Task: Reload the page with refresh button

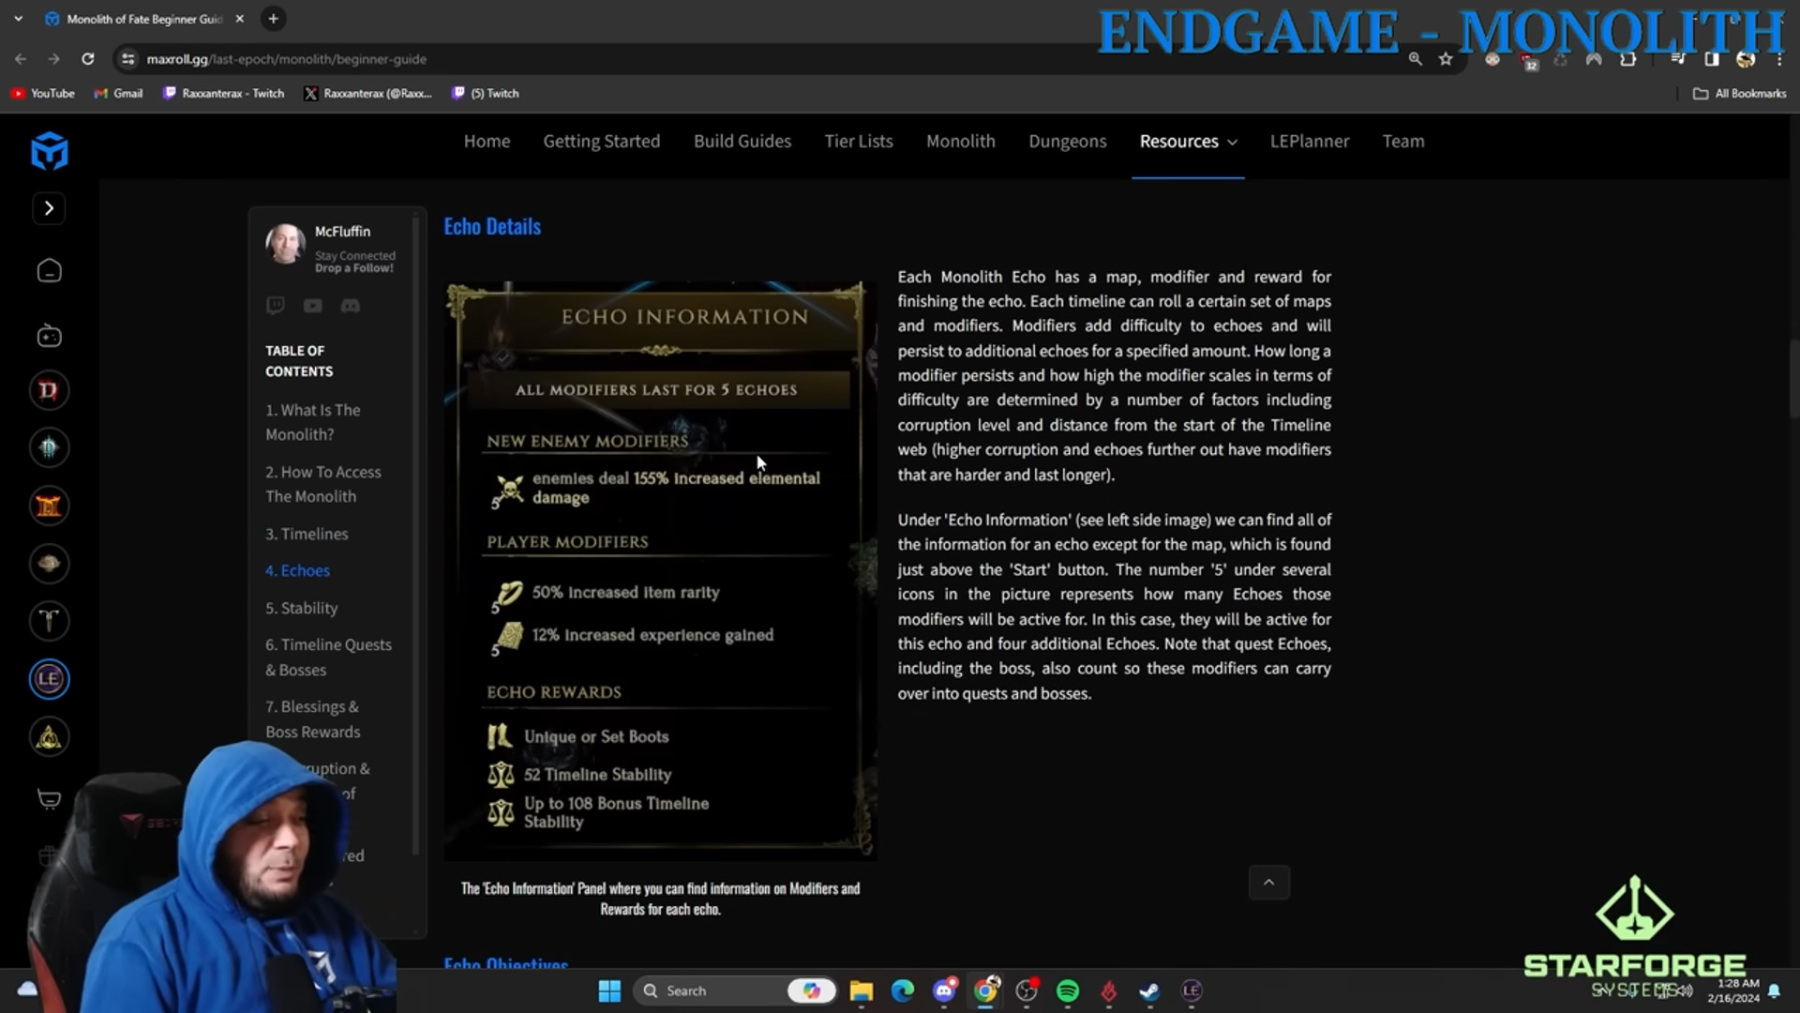Action: [88, 59]
